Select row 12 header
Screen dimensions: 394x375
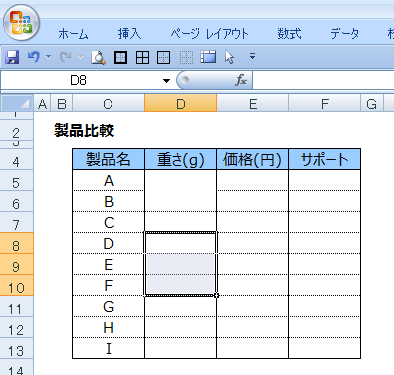click(16, 327)
